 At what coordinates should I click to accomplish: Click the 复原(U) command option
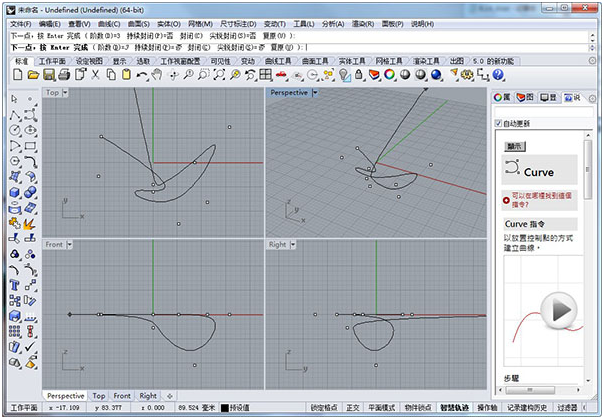(283, 47)
